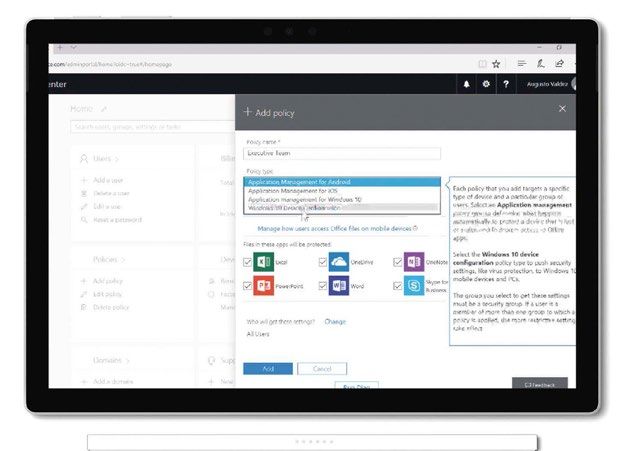Viewport: 624px width, 451px height.
Task: Select Application Management for Android option
Action: tap(342, 182)
